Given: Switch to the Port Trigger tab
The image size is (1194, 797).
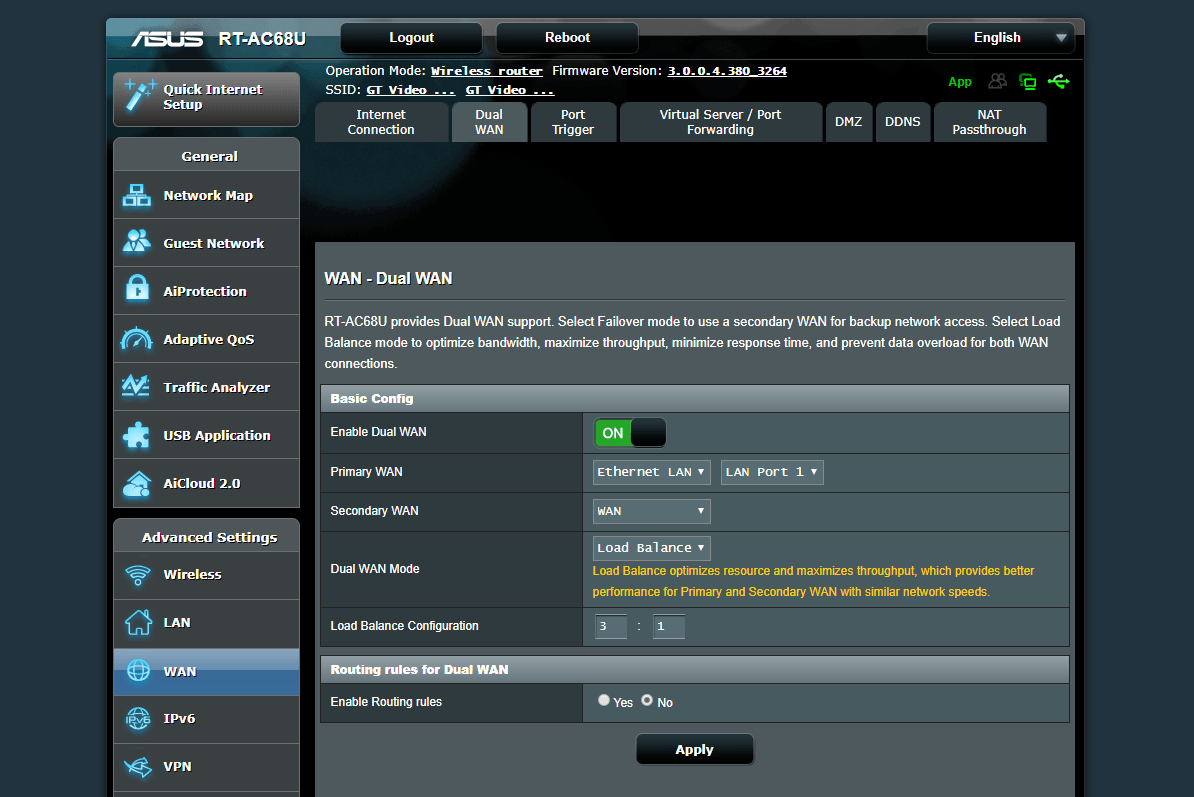Looking at the screenshot, I should pos(573,122).
